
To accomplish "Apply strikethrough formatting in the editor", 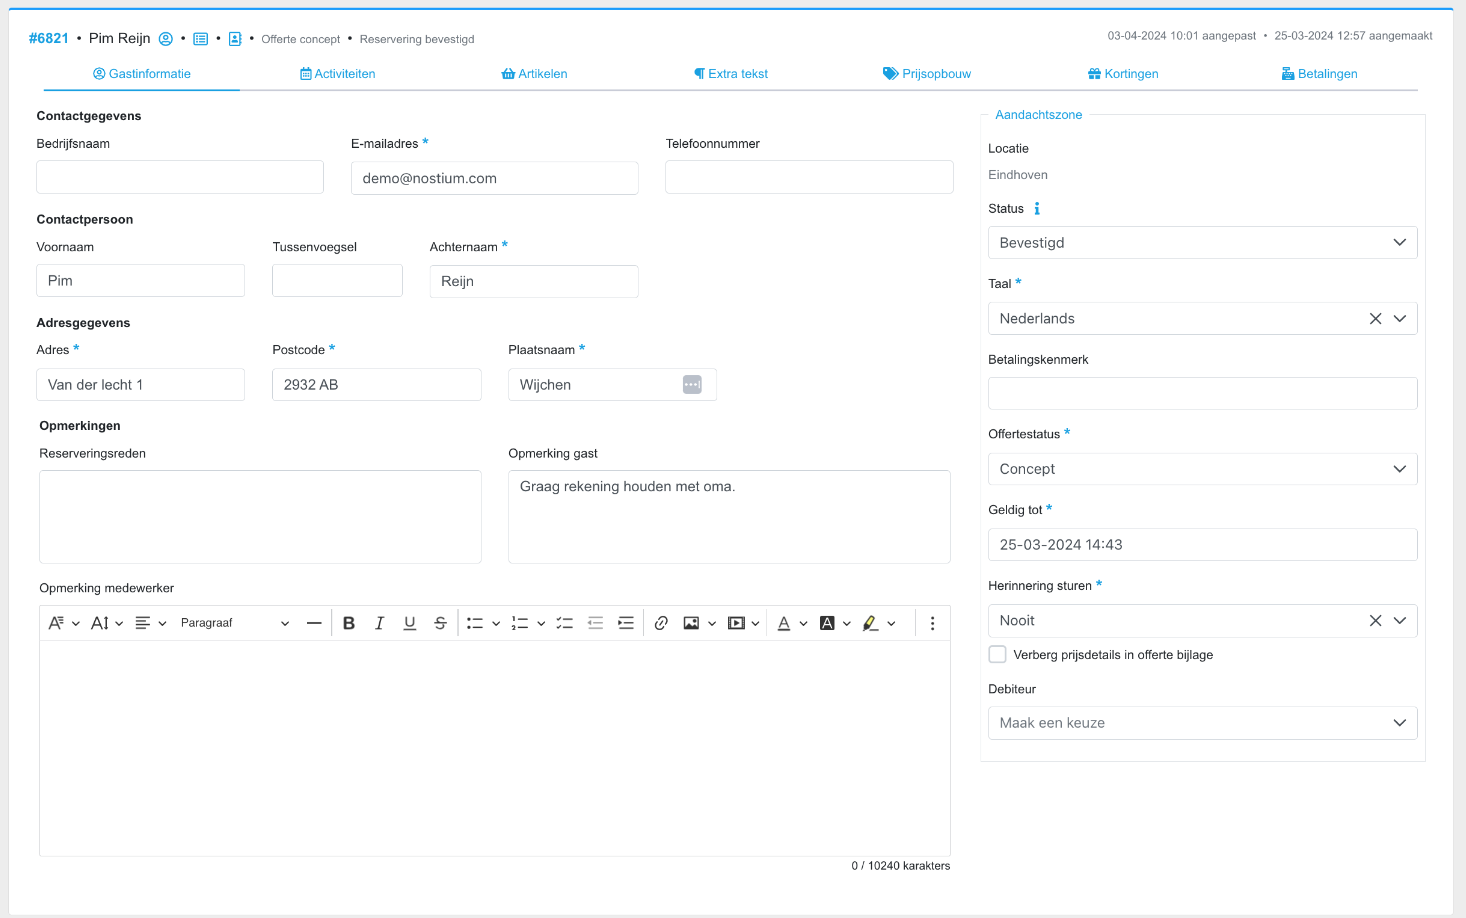I will (x=440, y=623).
